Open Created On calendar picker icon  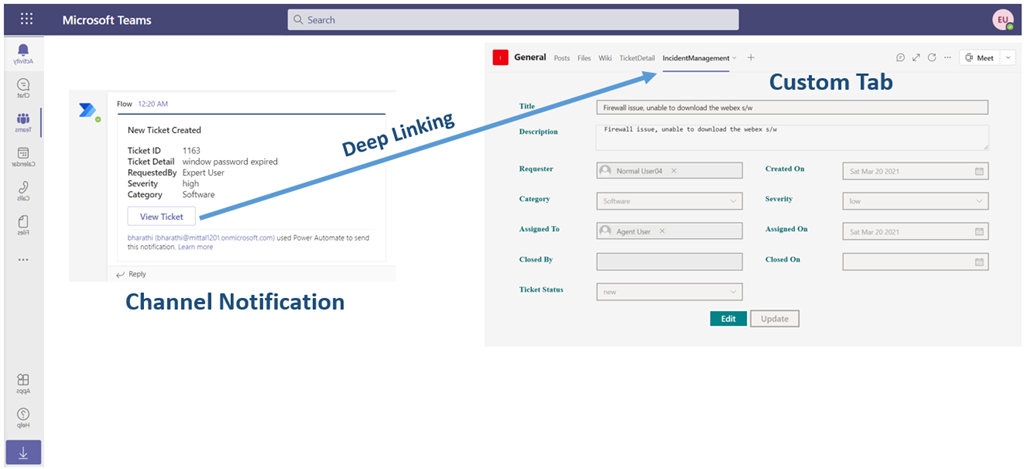(979, 171)
